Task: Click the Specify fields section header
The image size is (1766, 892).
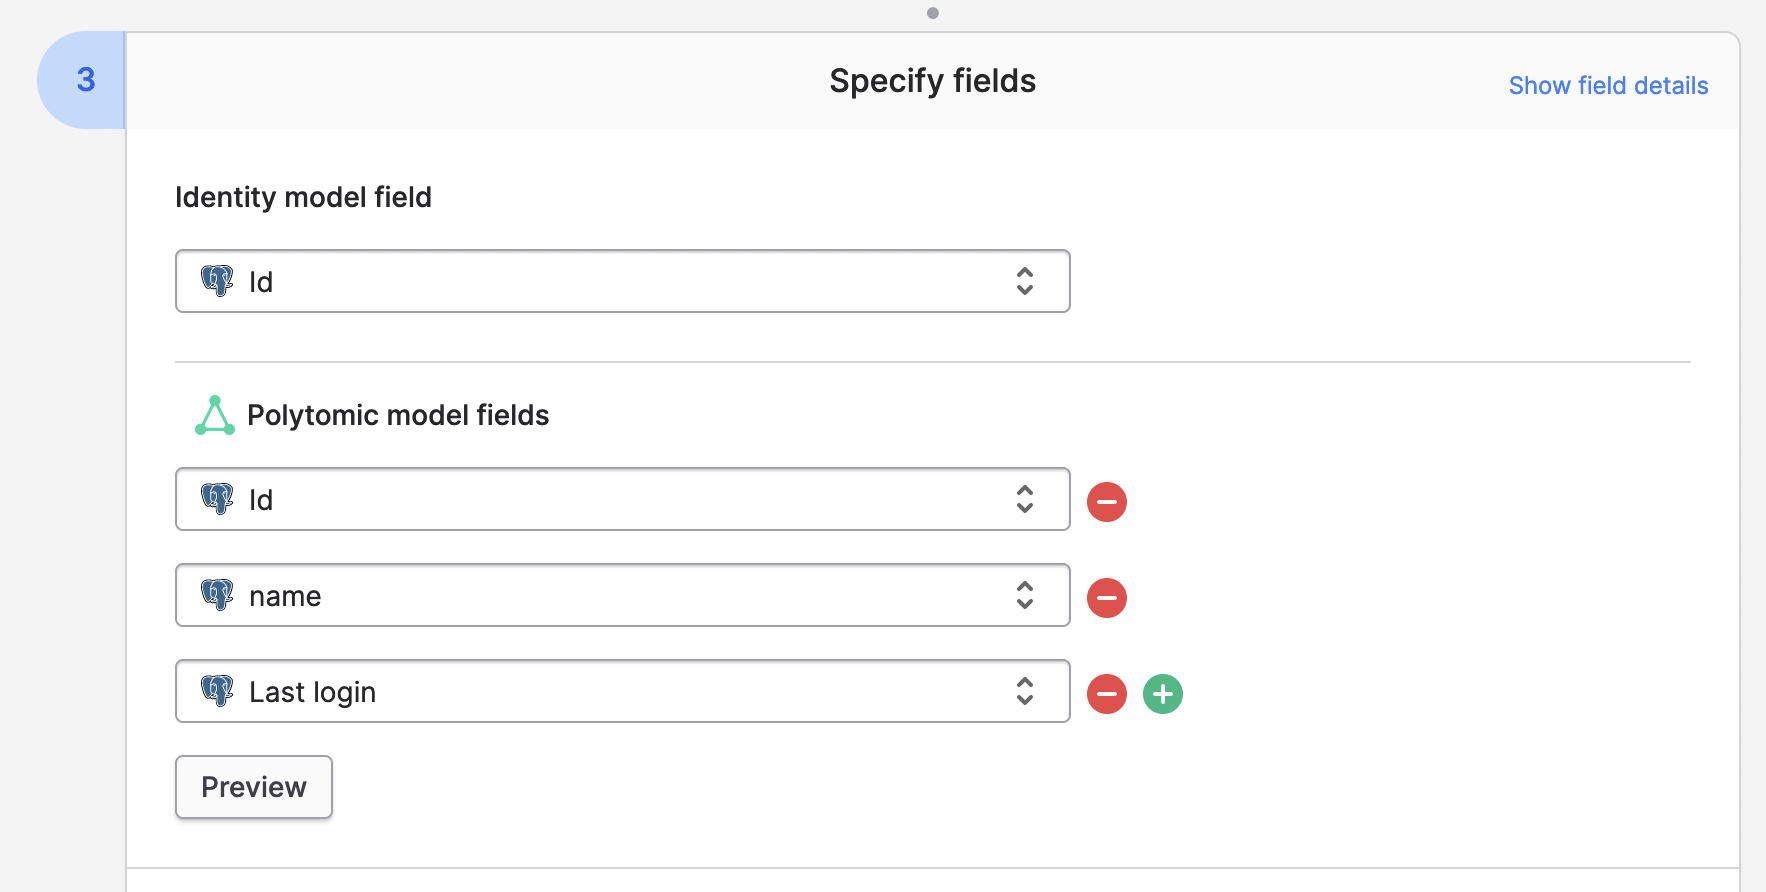Action: [x=932, y=81]
